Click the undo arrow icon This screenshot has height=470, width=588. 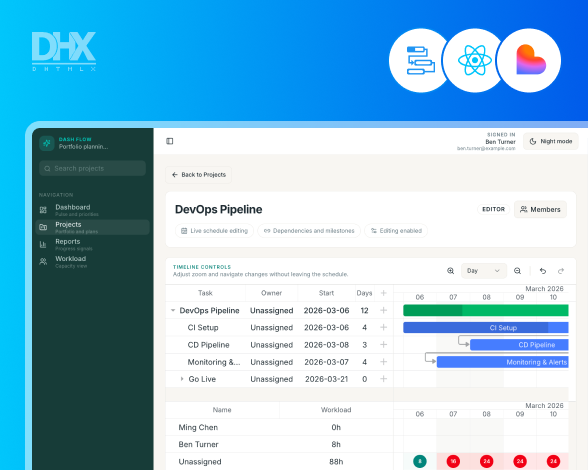[543, 271]
